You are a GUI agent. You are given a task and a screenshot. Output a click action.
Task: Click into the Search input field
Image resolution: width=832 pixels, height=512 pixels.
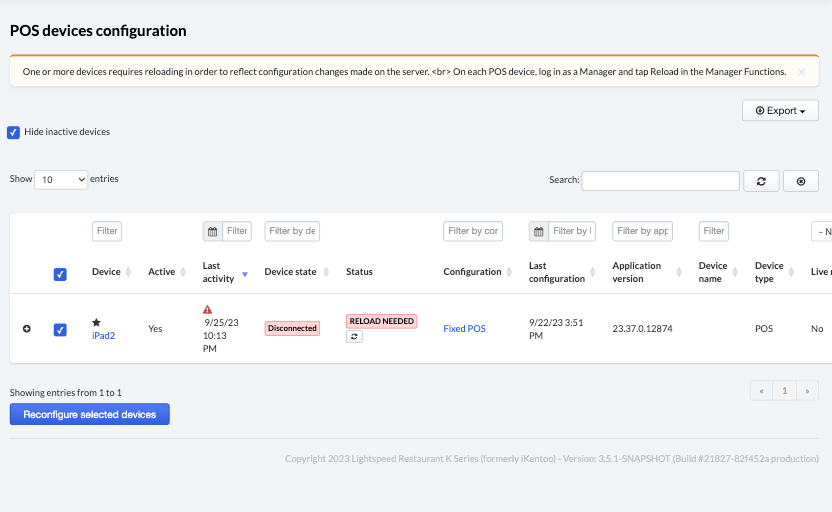(x=660, y=181)
